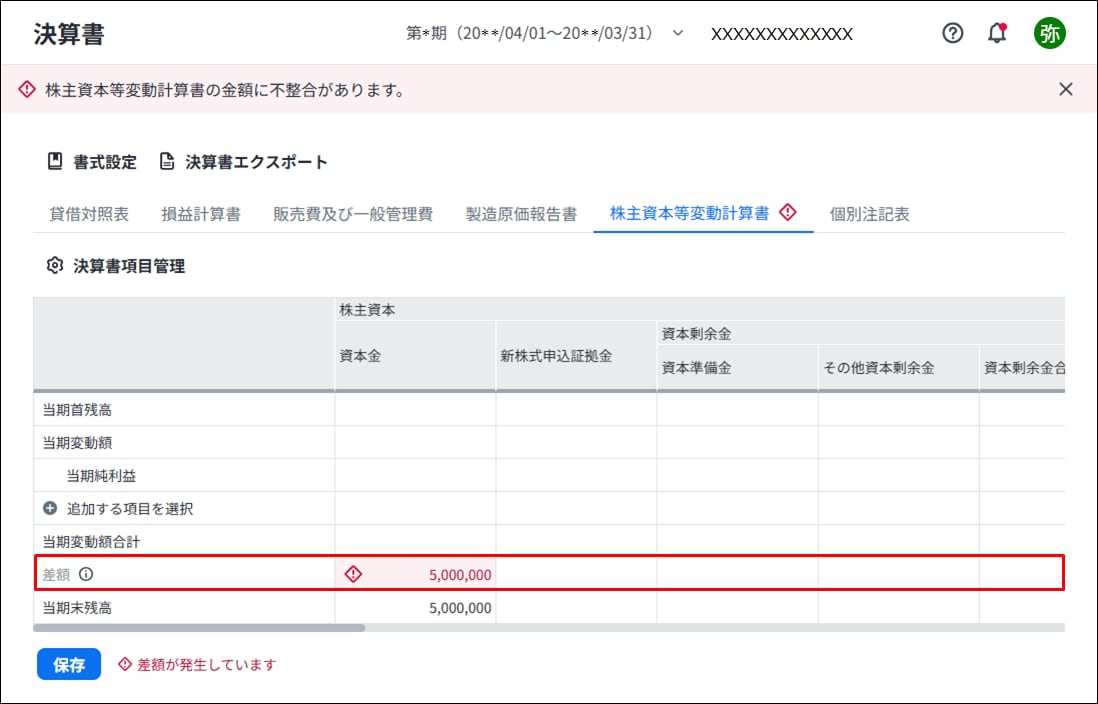Open the 販売費及び一般管理費 tab
Viewport: 1098px width, 704px height.
click(x=353, y=214)
